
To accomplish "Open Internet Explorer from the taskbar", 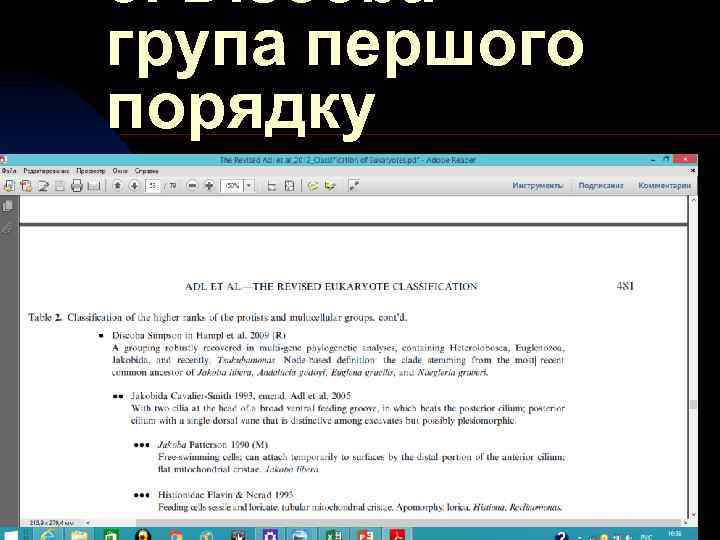I will coord(48,534).
